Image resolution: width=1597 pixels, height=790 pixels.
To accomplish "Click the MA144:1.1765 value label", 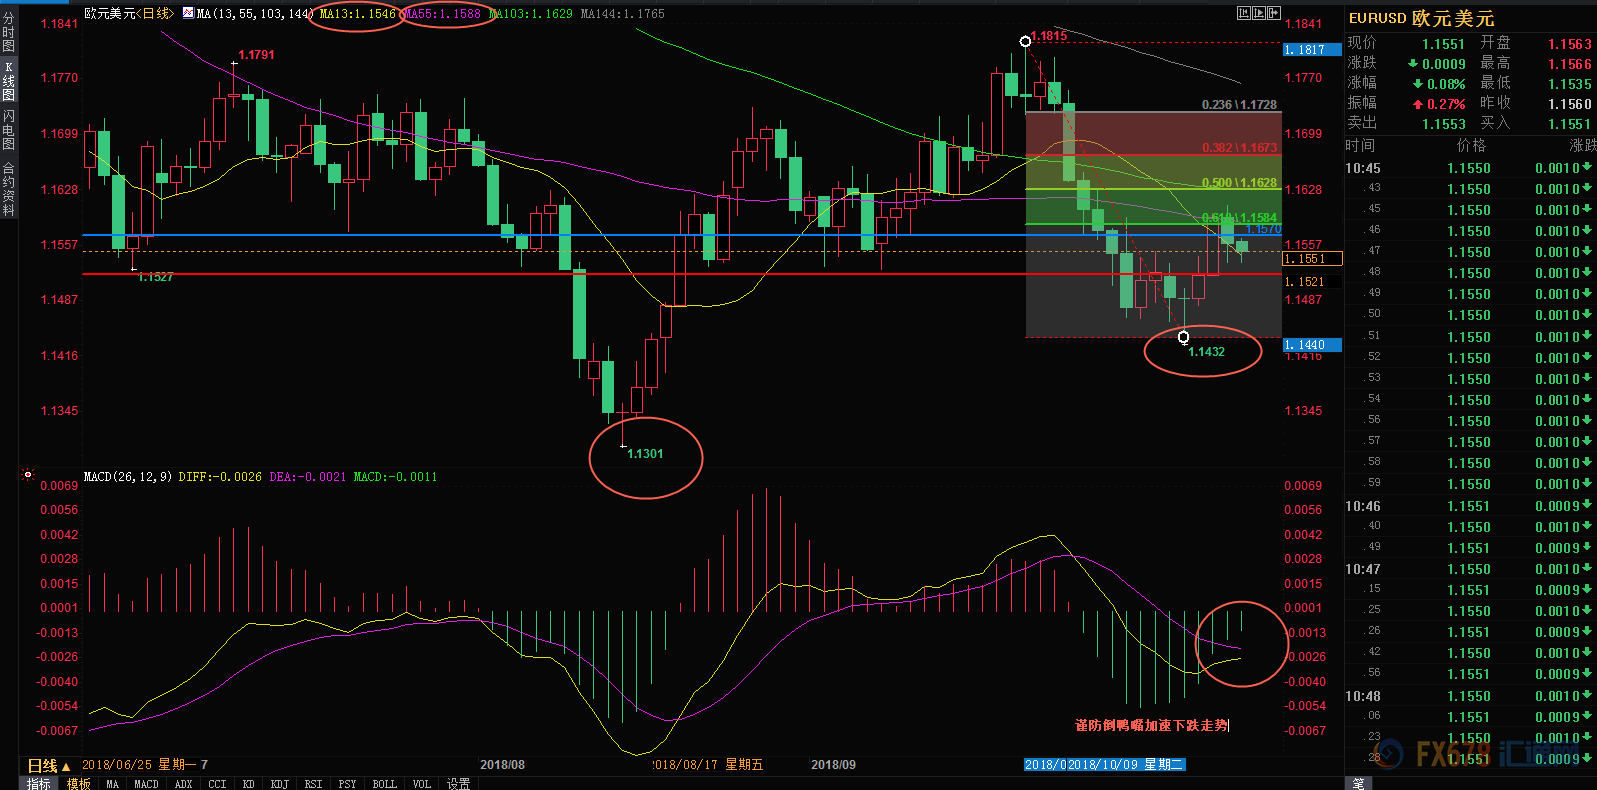I will (622, 14).
